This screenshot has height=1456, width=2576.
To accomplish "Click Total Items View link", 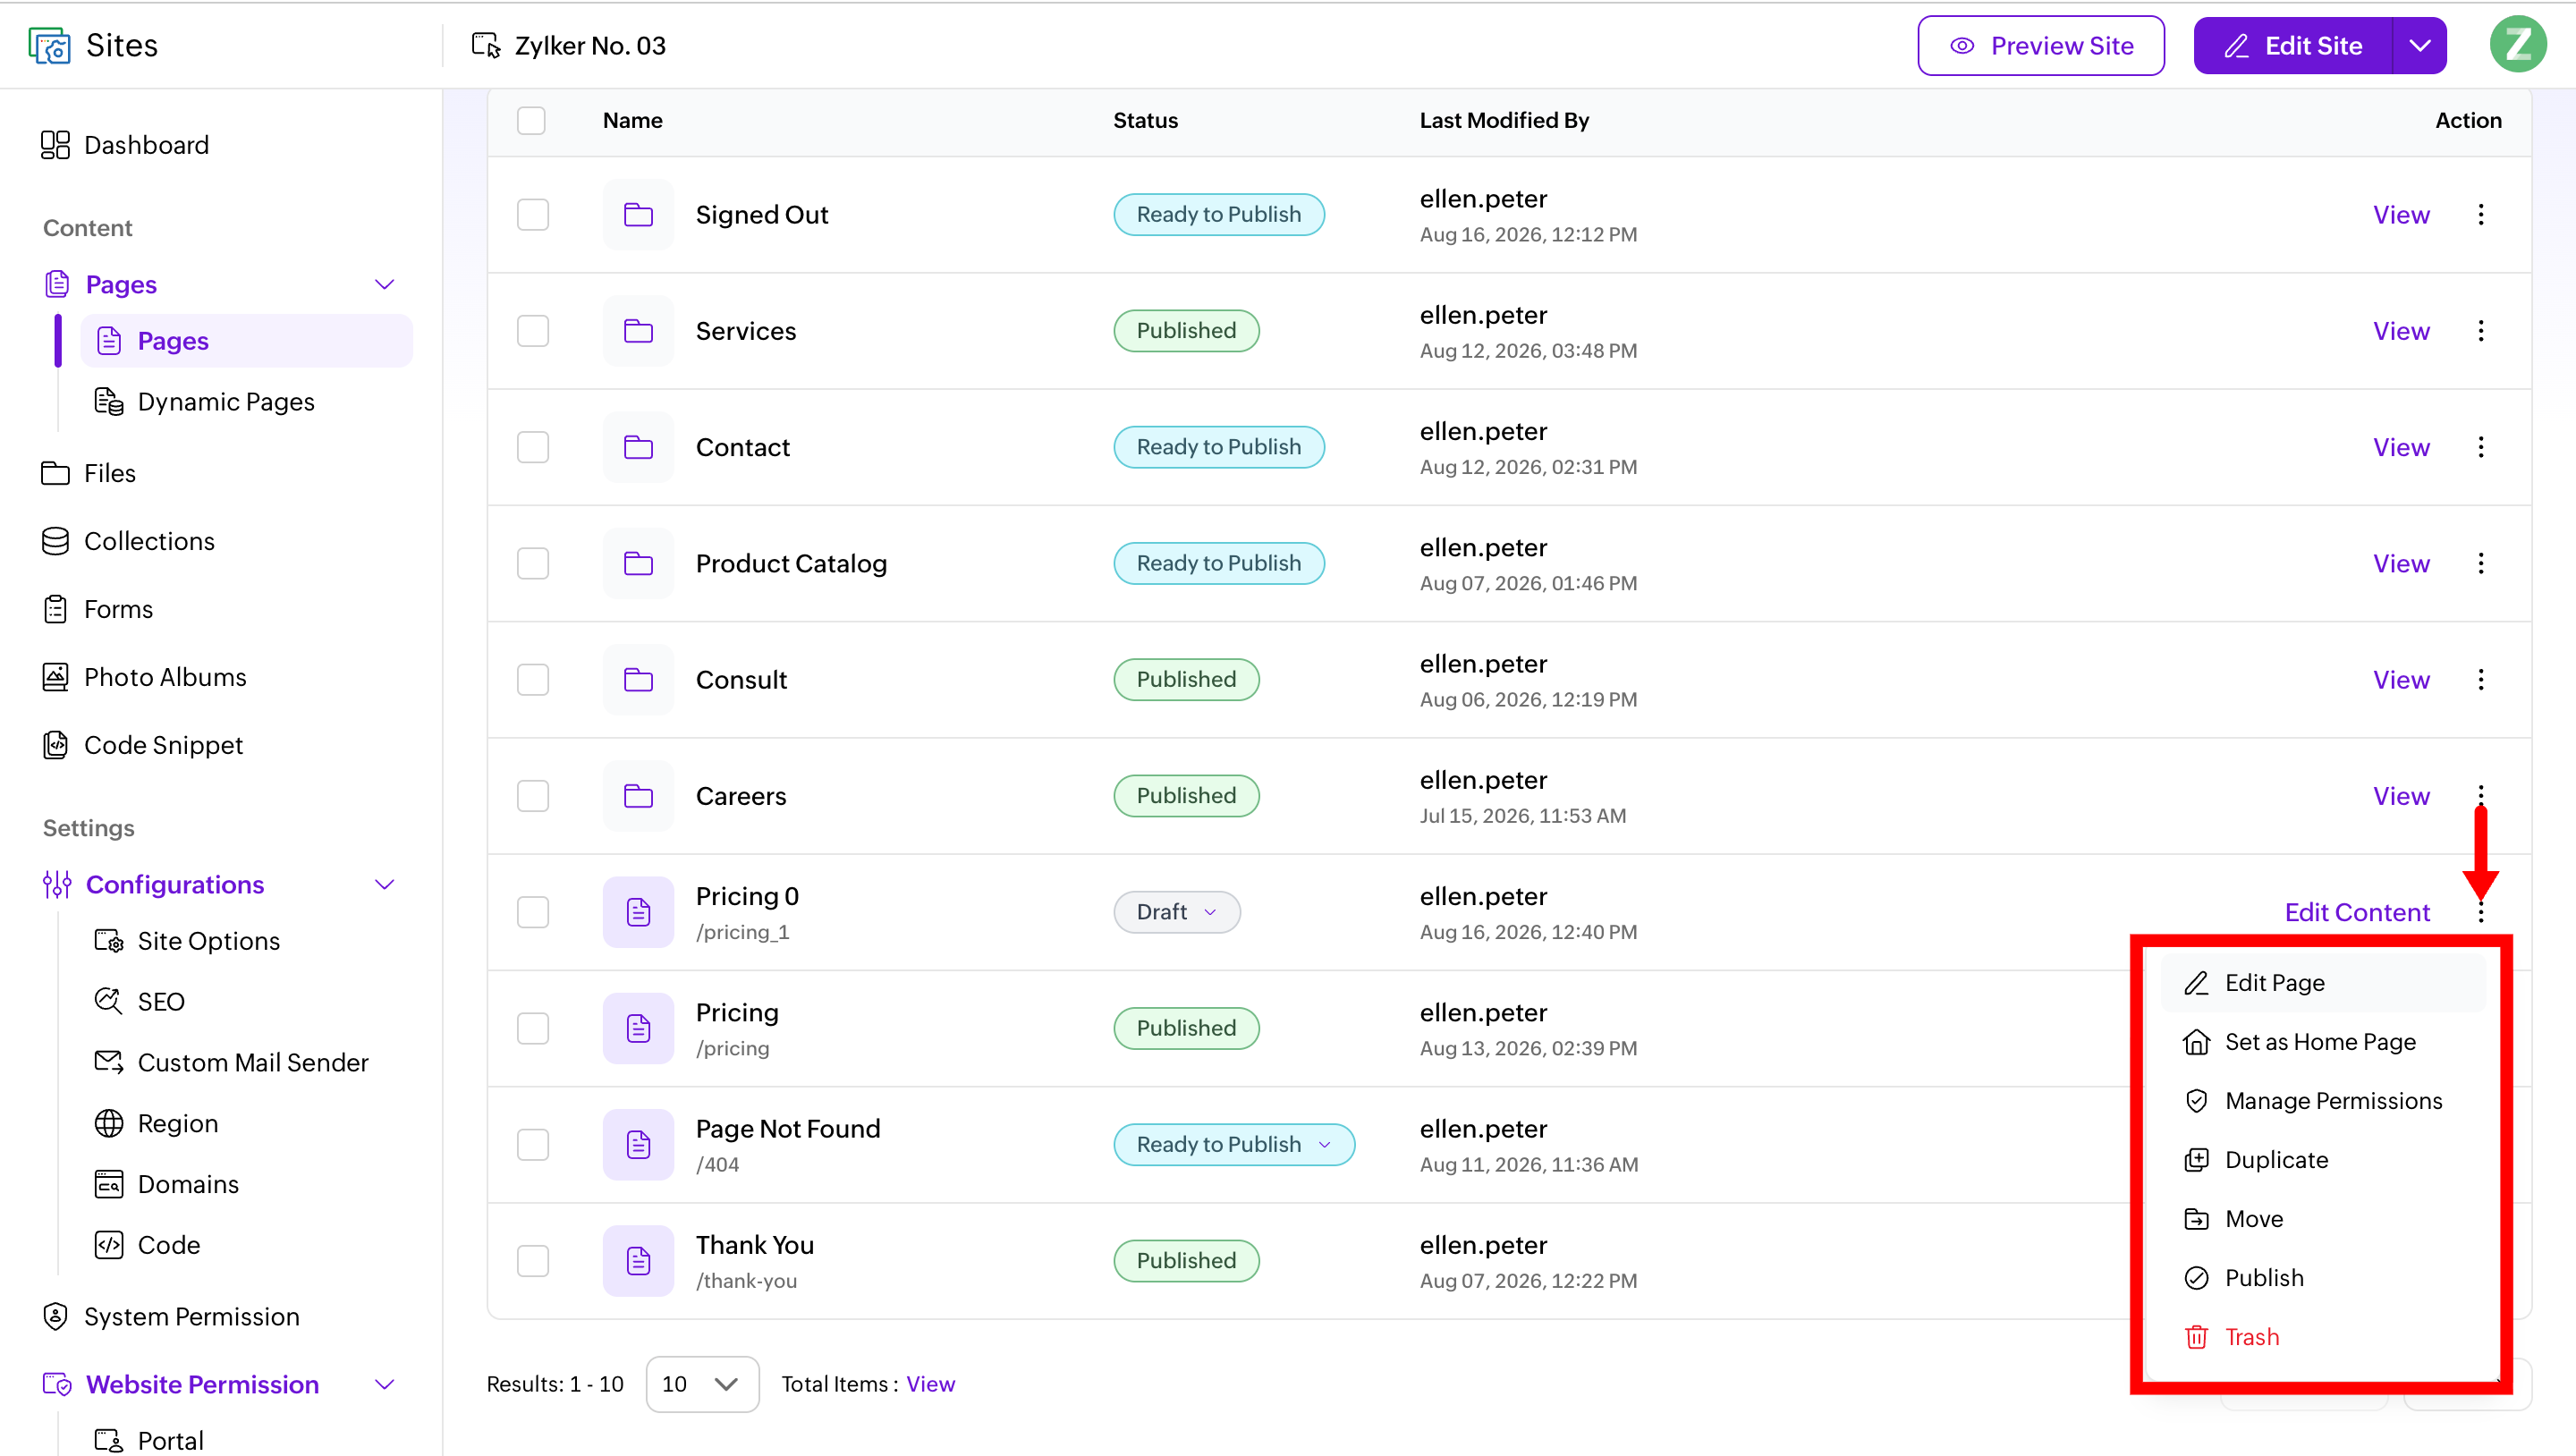I will tap(930, 1385).
